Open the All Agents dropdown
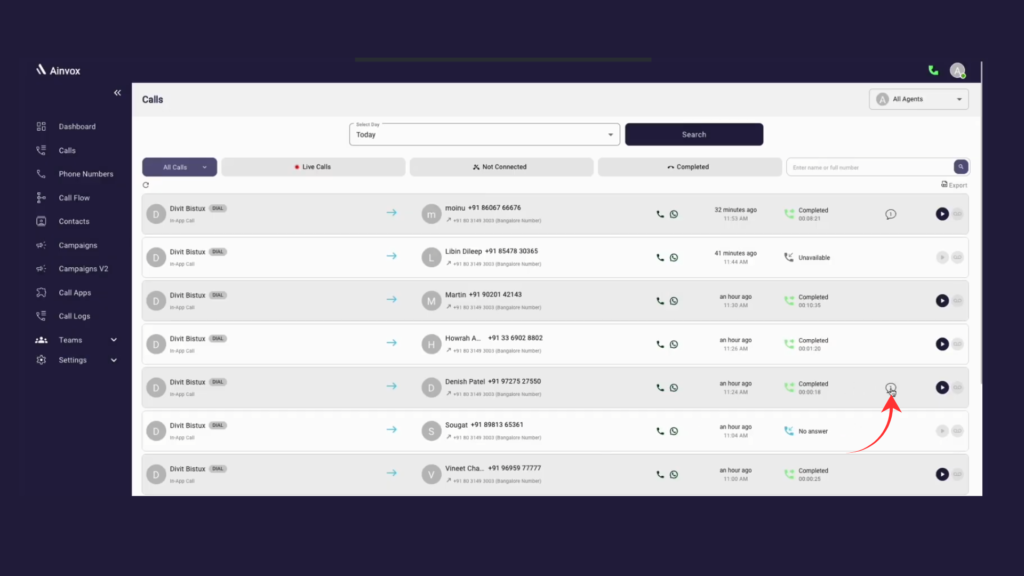1024x576 pixels. click(918, 98)
